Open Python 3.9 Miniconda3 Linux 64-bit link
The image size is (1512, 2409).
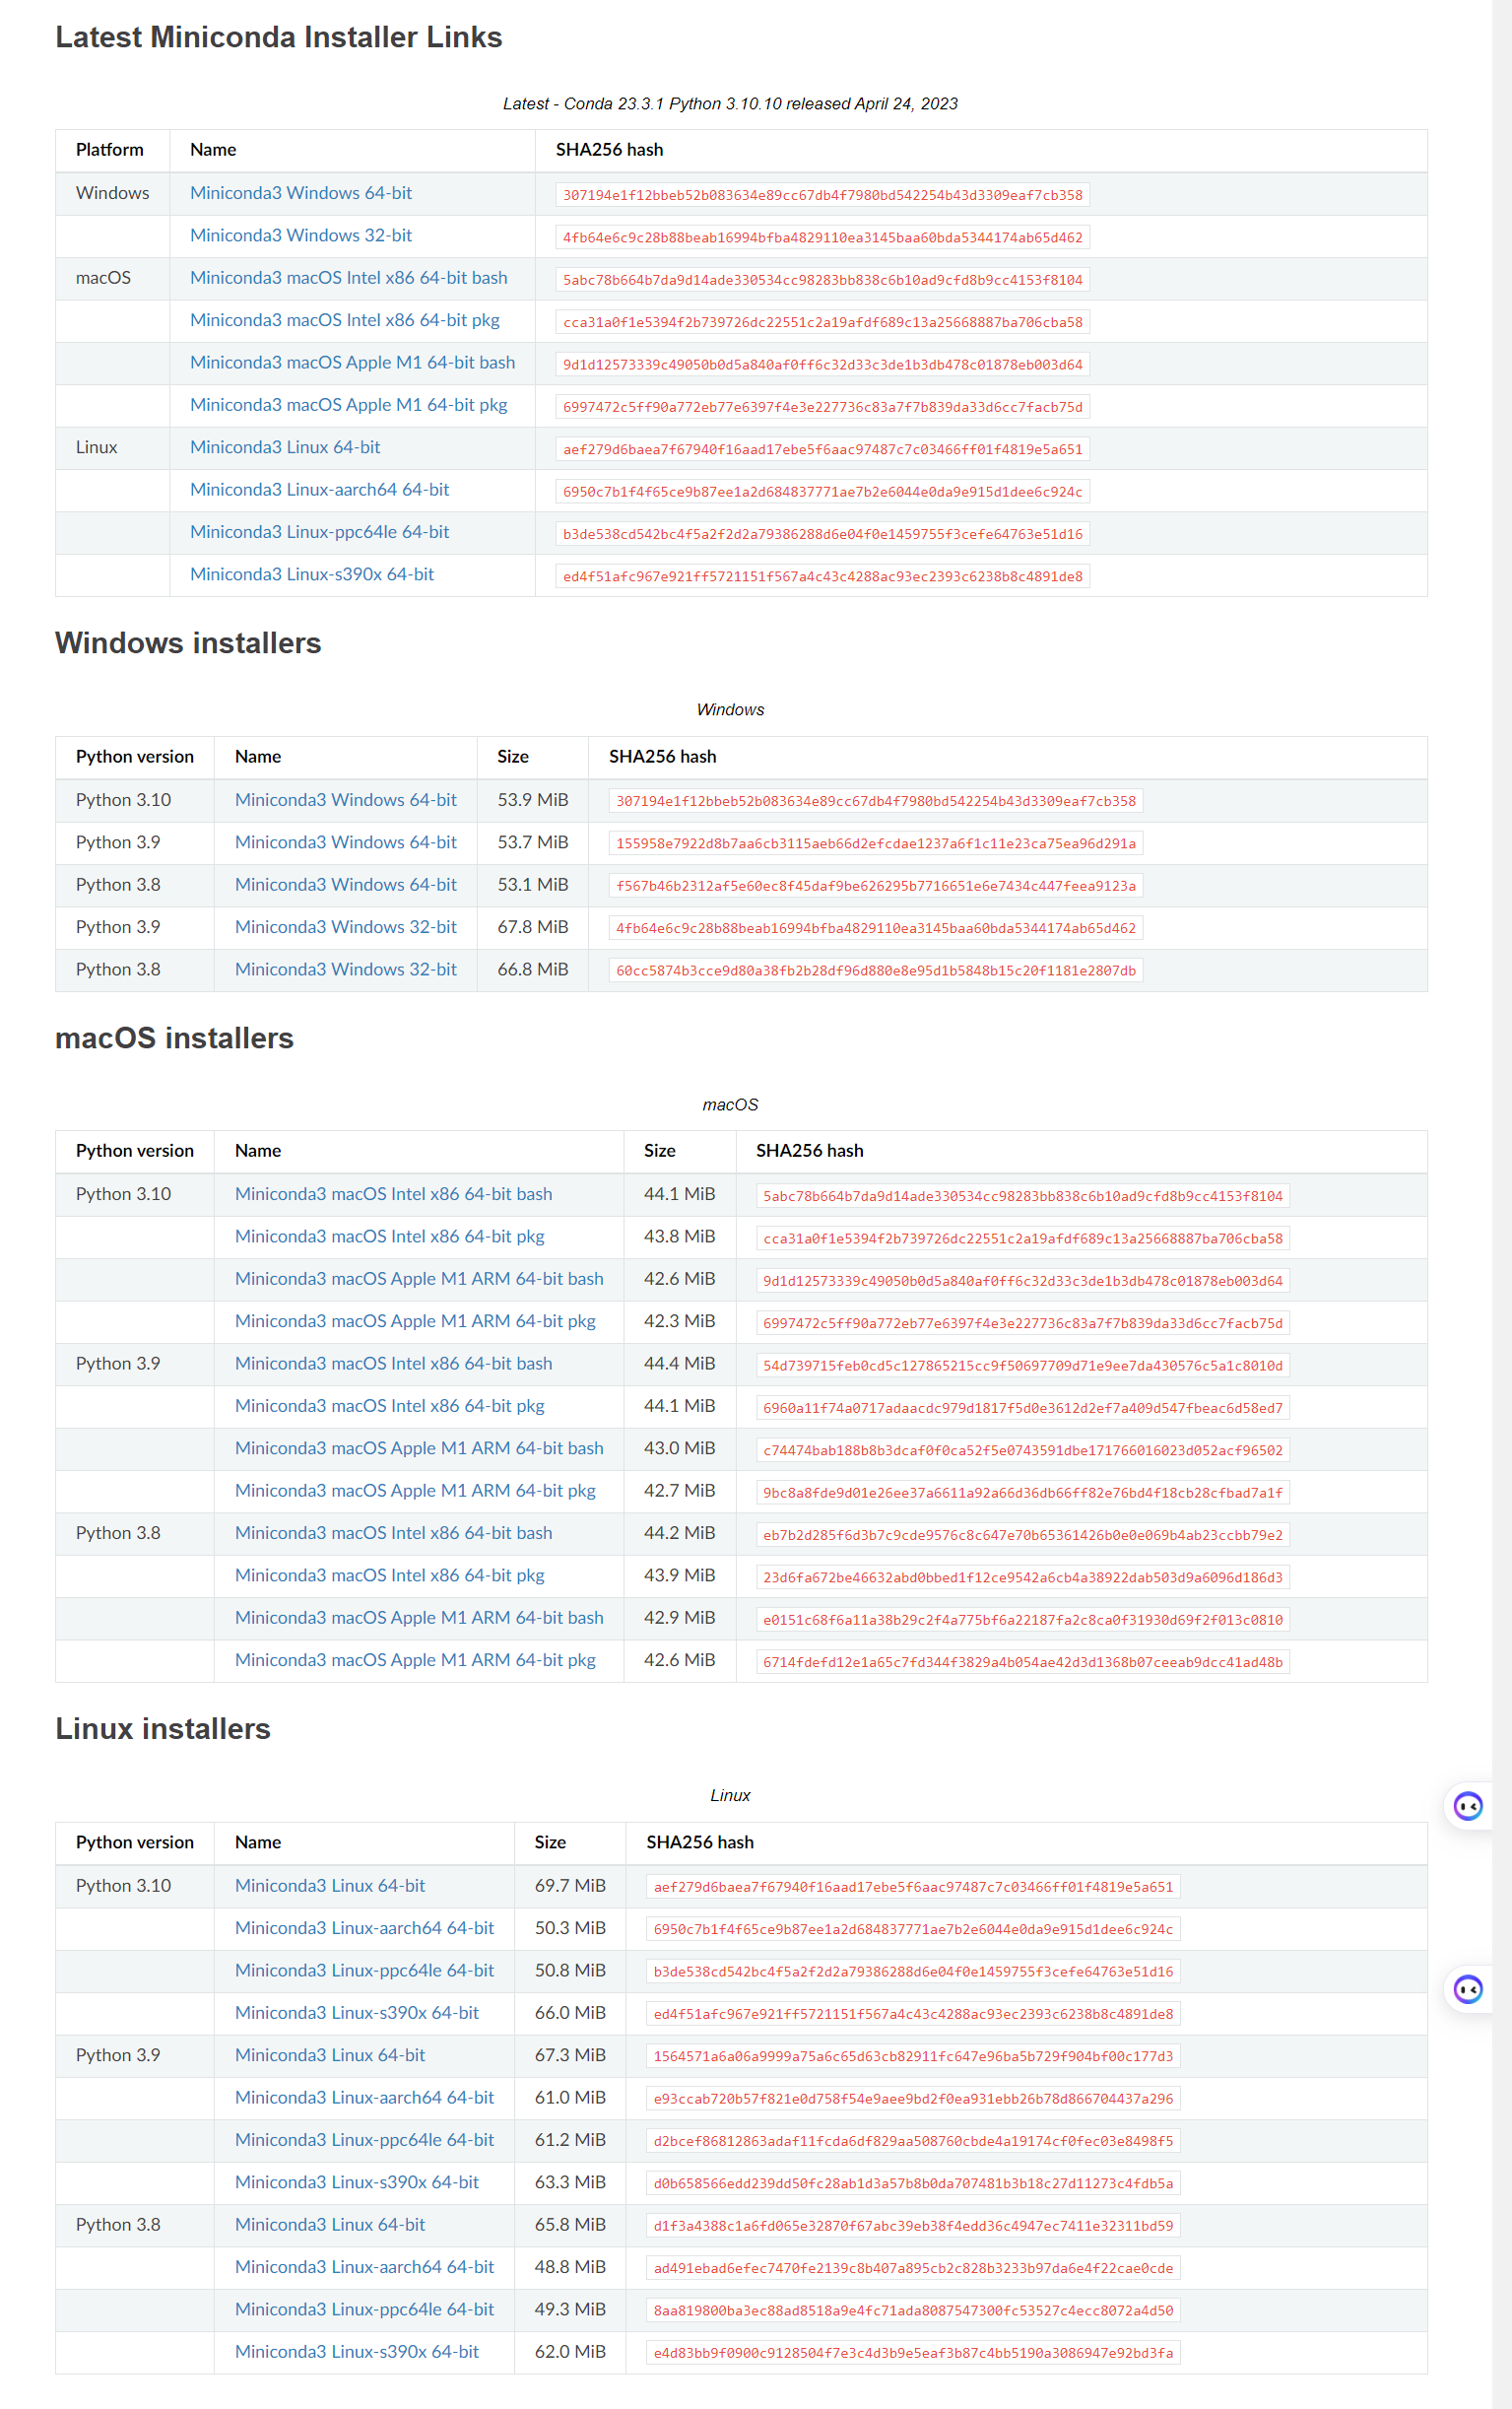pos(330,2054)
